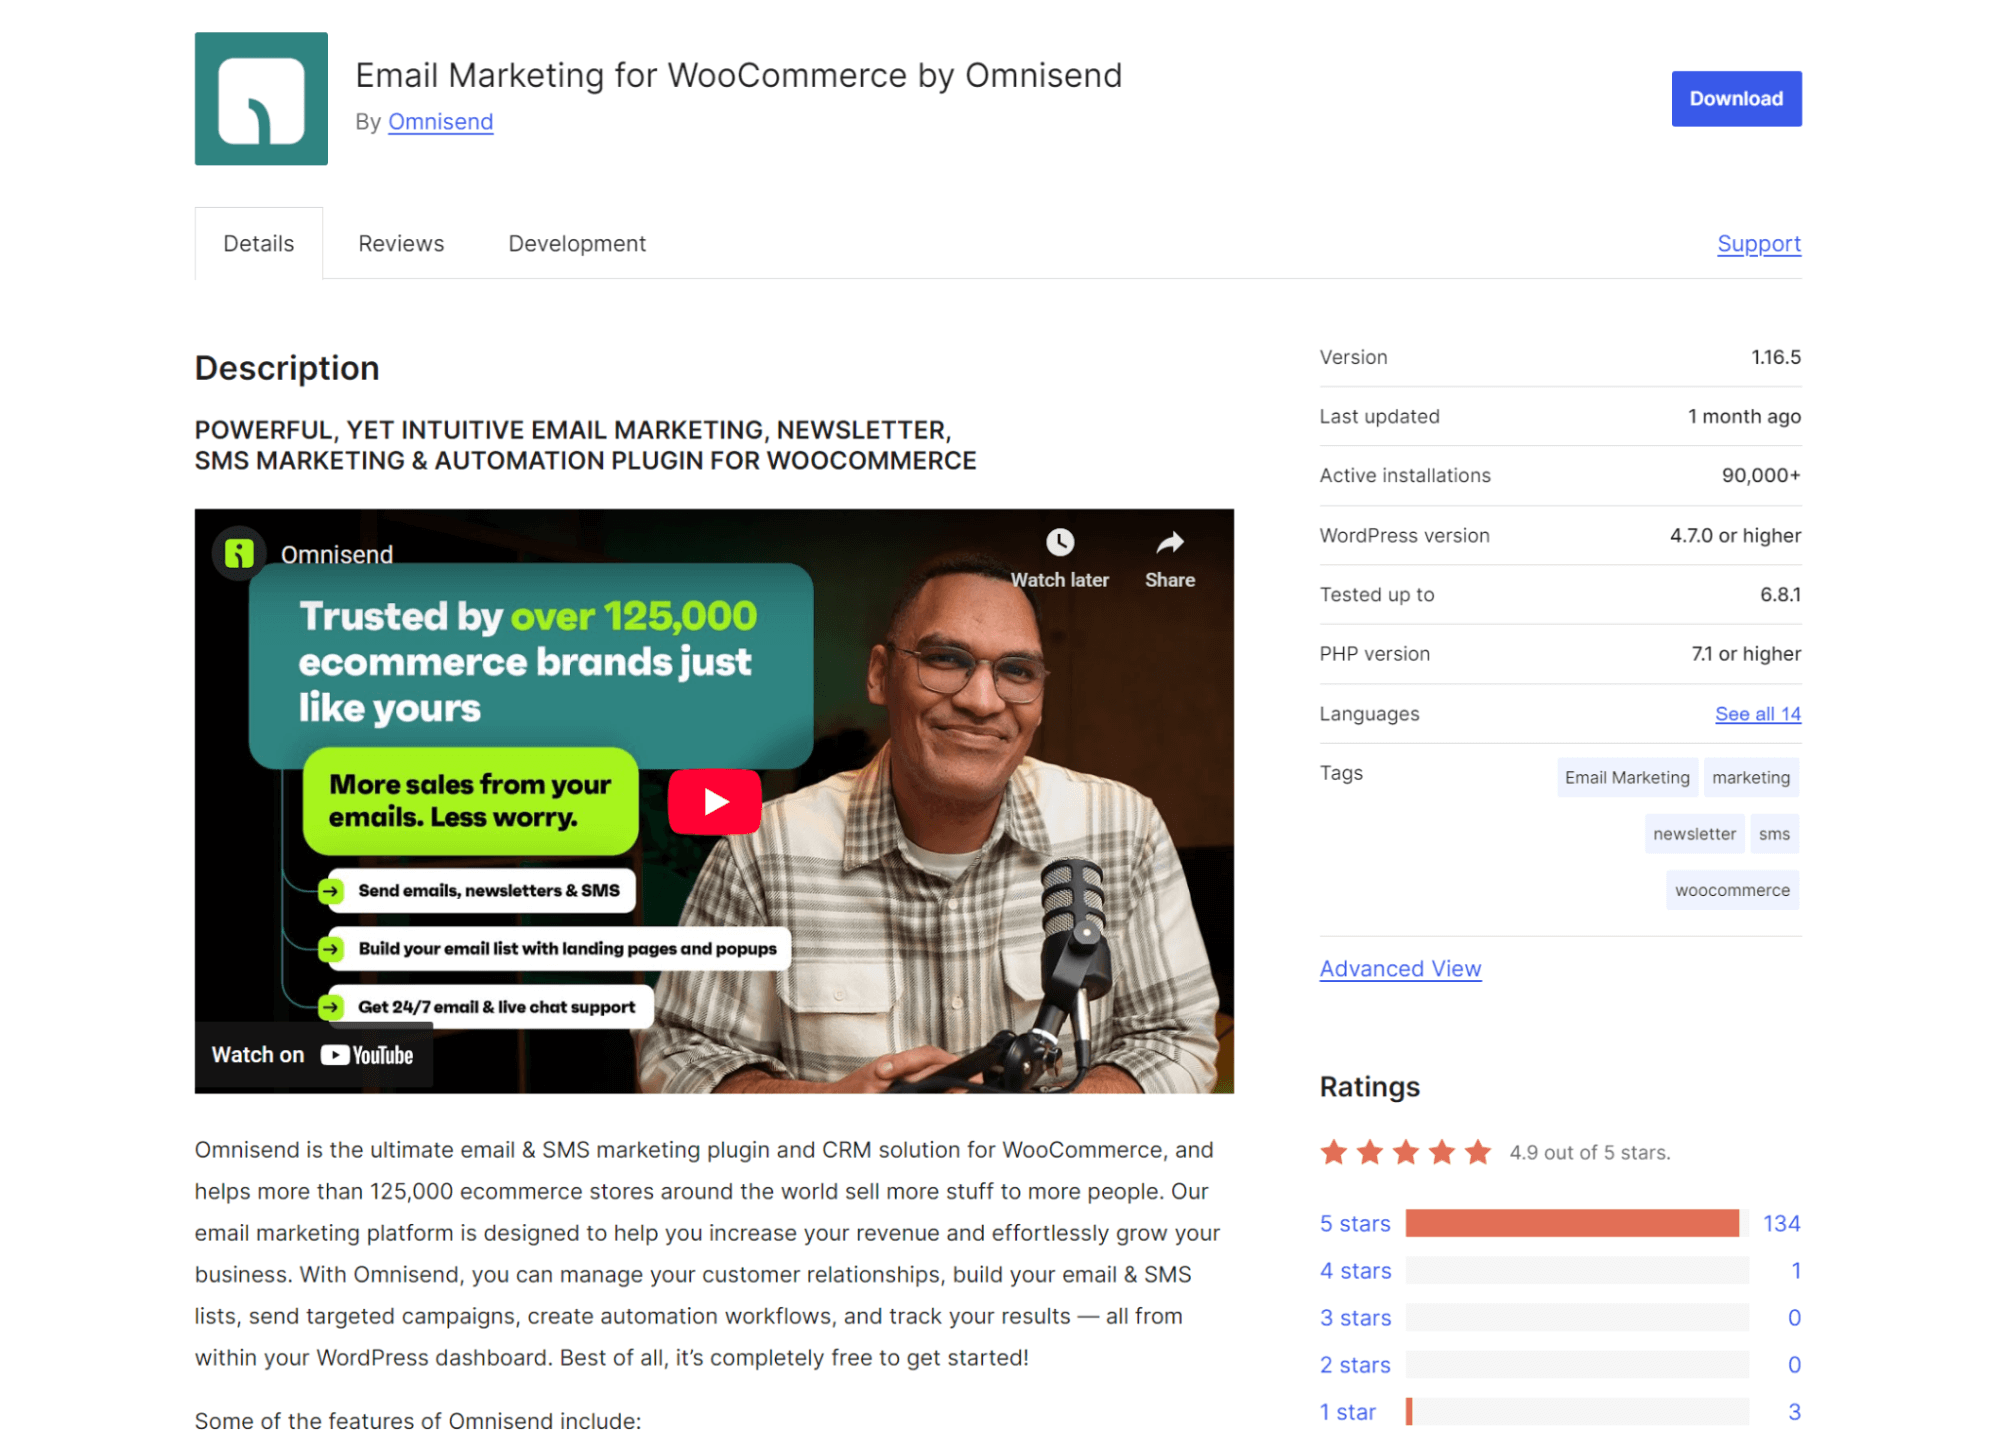Open the Omnisend author link
This screenshot has width=1999, height=1450.
tap(440, 121)
